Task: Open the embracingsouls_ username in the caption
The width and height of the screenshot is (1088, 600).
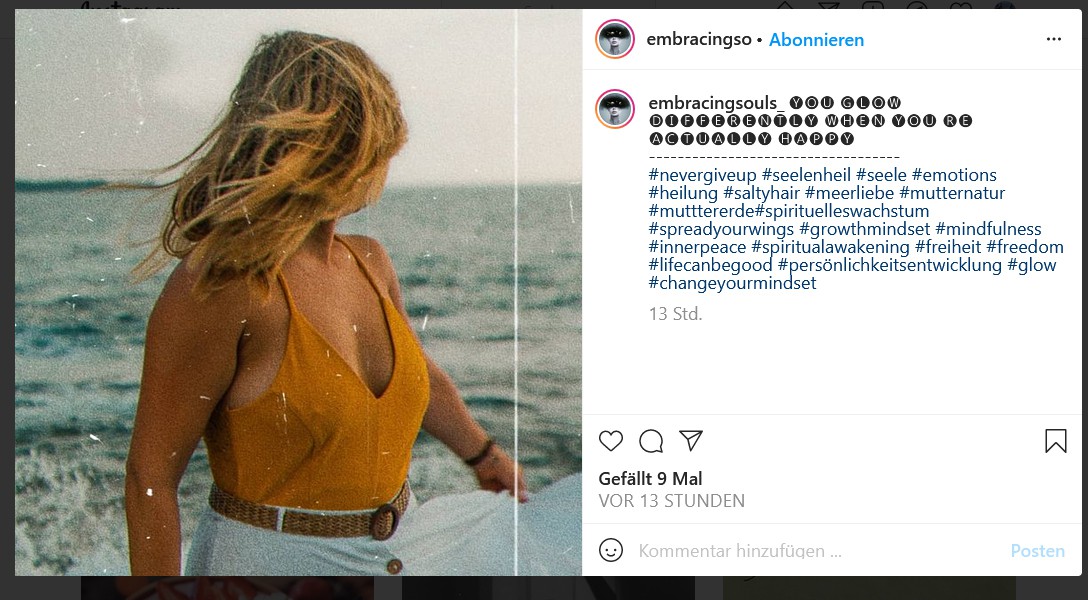Action: 717,103
